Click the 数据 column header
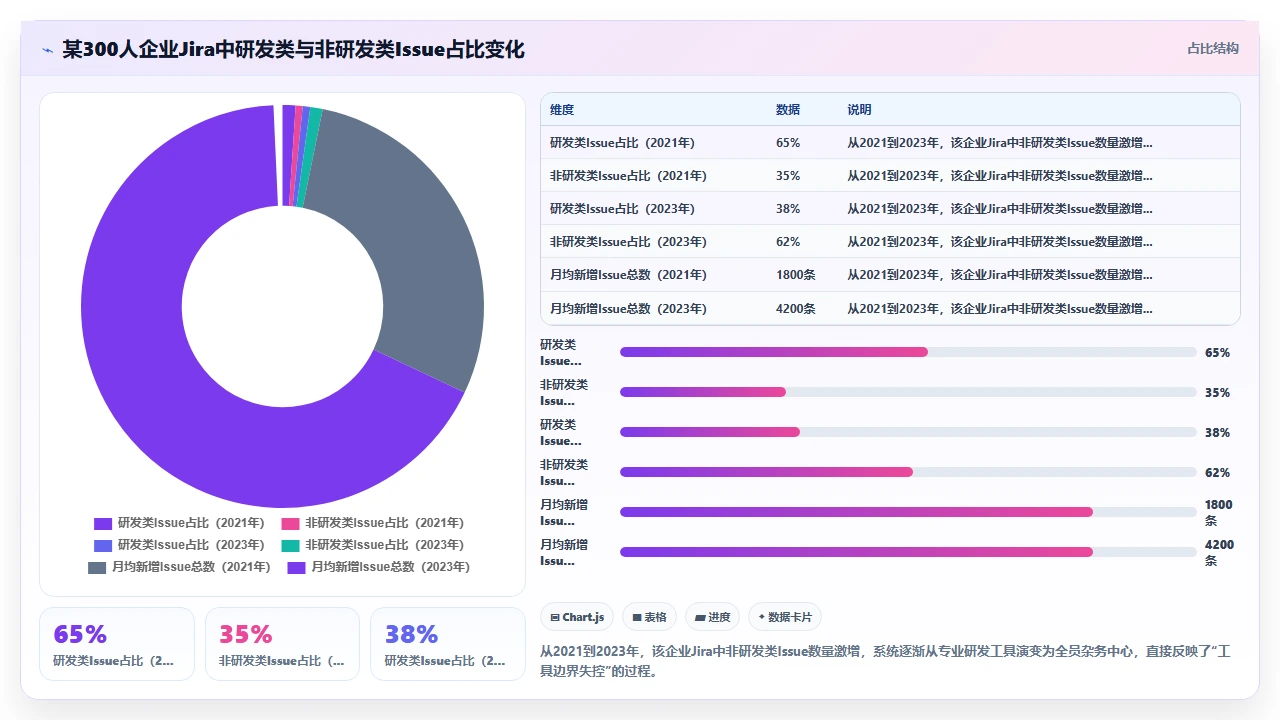The width and height of the screenshot is (1280, 720). tap(788, 110)
